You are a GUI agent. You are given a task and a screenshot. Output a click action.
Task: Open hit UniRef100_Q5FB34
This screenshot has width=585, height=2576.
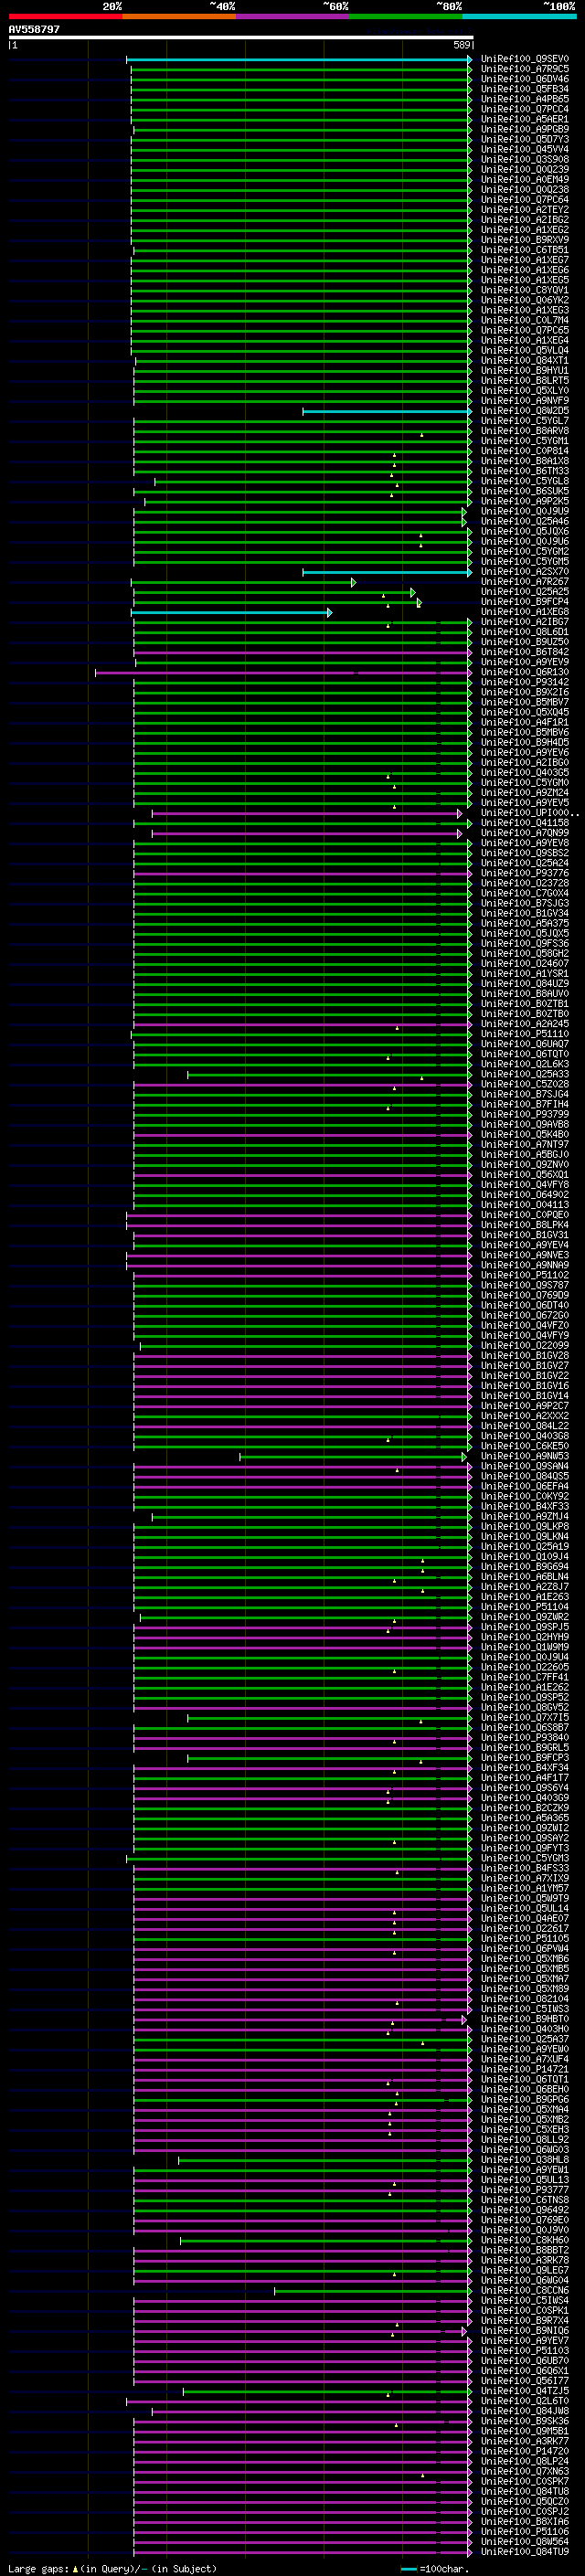point(524,89)
